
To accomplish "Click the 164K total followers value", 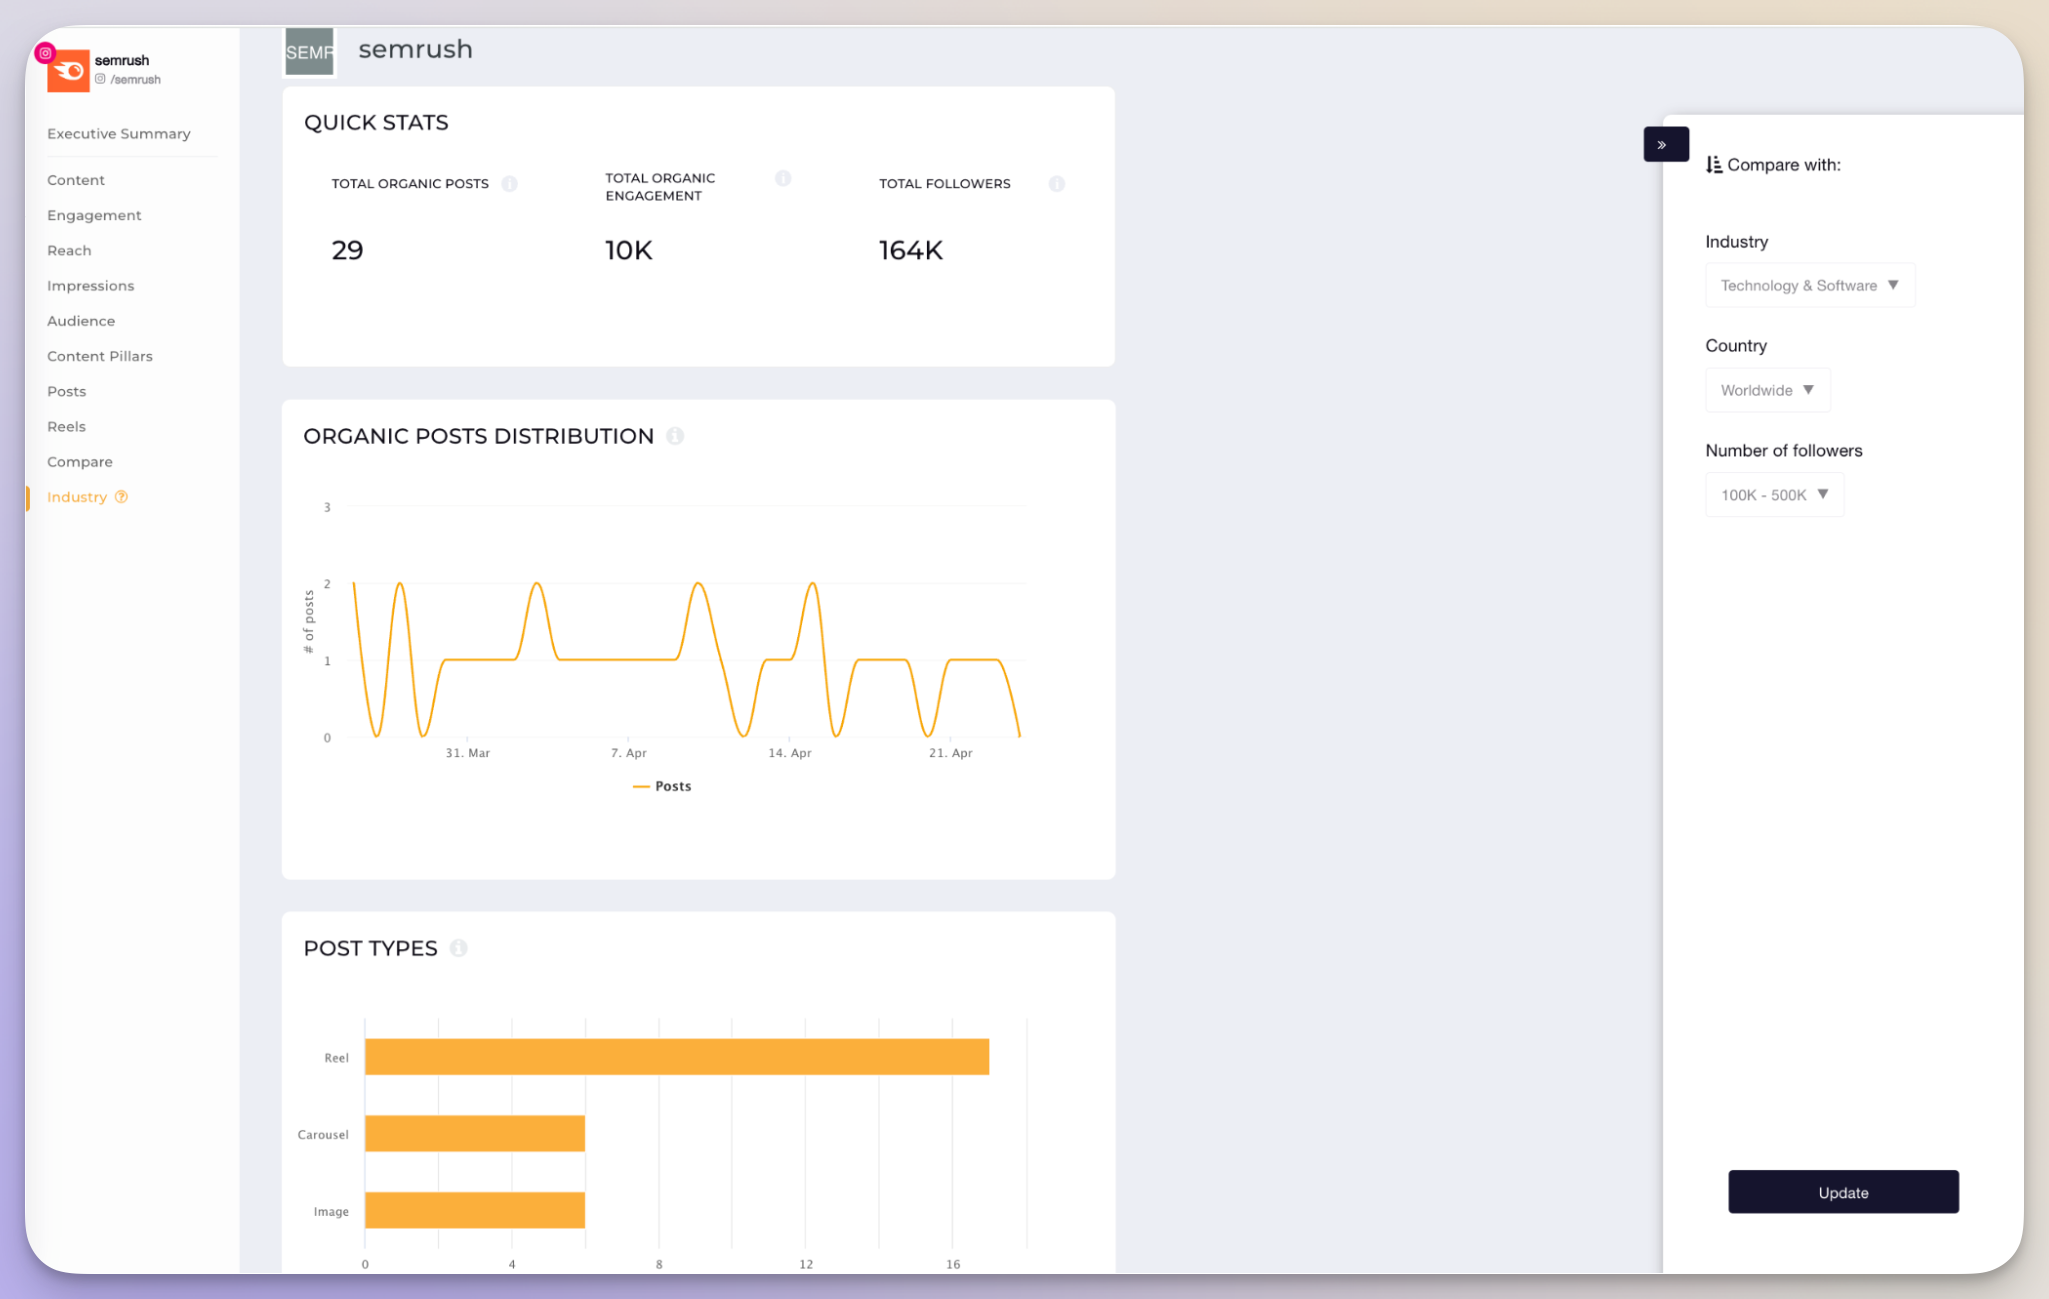I will point(911,250).
